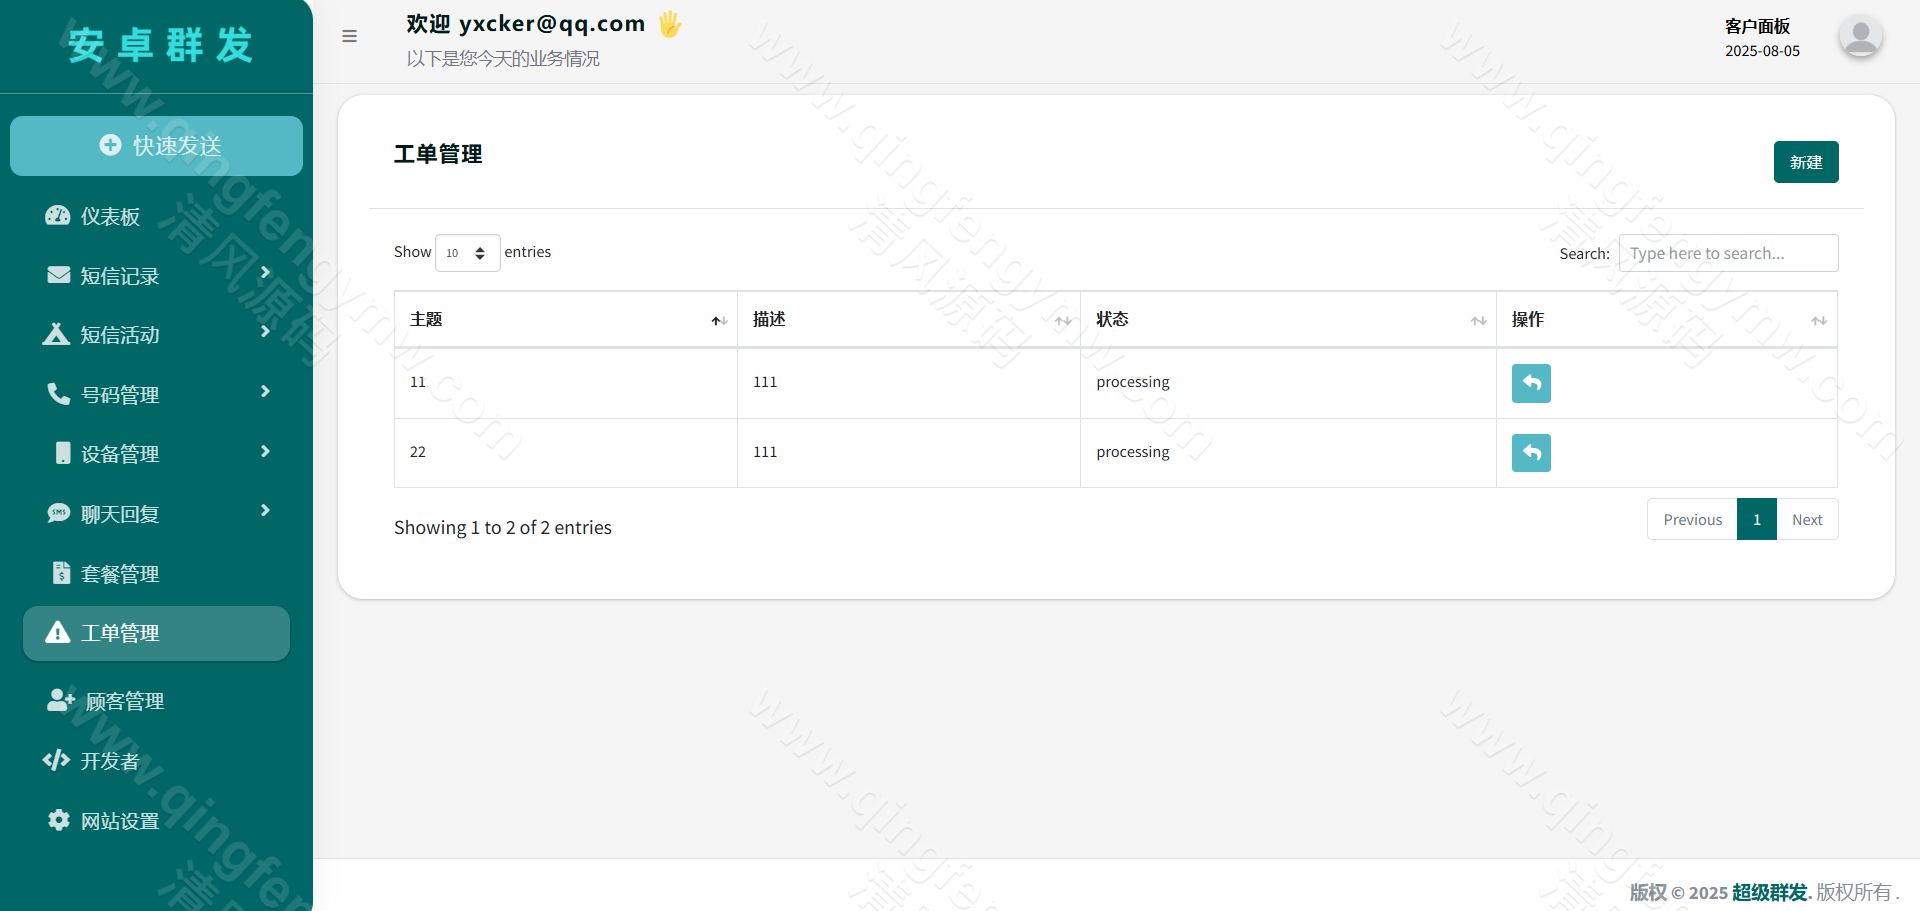
Task: Open 仪表板 menu item
Action: (156, 216)
